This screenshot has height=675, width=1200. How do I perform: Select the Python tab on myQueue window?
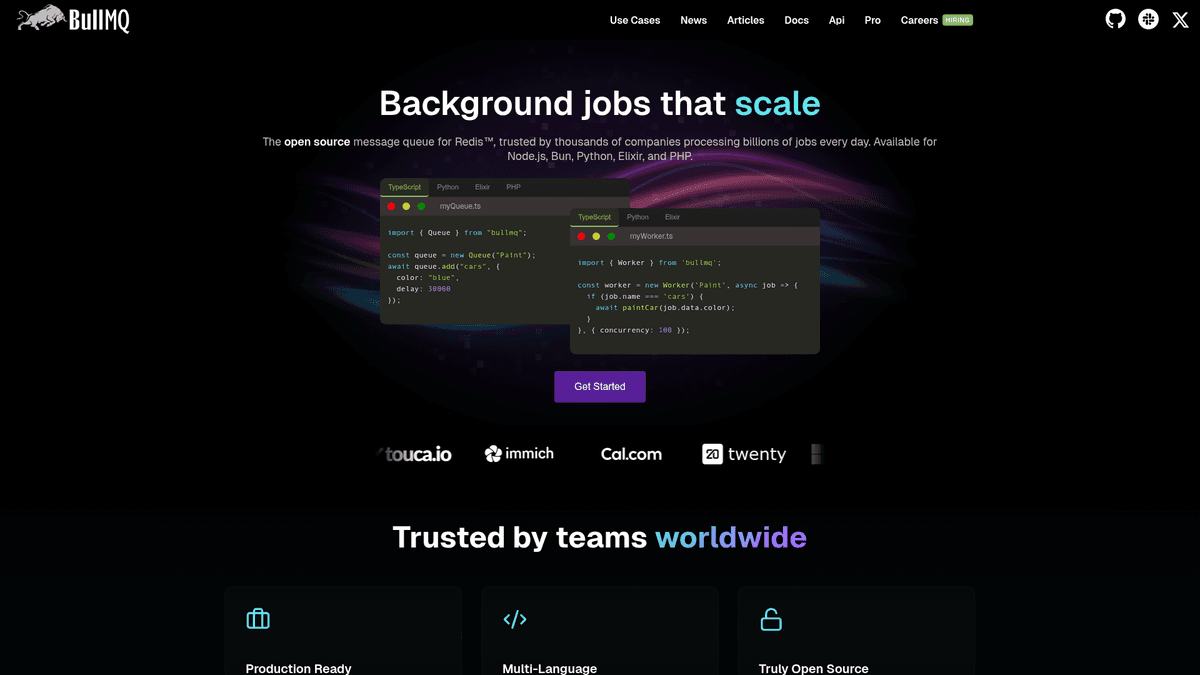click(447, 187)
